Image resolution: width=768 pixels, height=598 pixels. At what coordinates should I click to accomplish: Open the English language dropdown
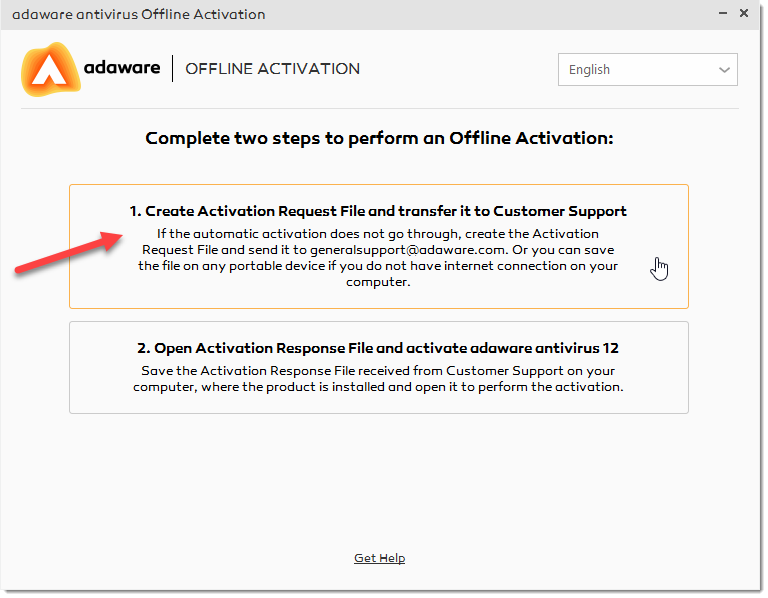[x=648, y=70]
